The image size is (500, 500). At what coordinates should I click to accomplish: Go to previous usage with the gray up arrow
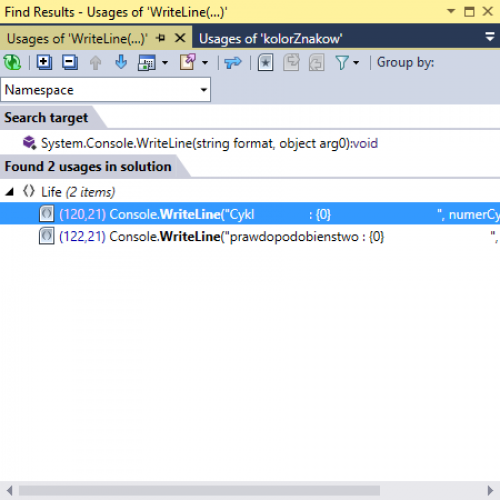point(96,62)
